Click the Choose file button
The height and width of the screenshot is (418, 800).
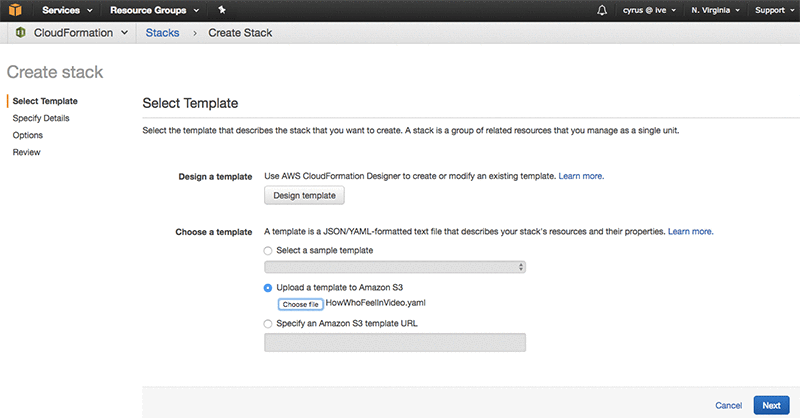(301, 304)
